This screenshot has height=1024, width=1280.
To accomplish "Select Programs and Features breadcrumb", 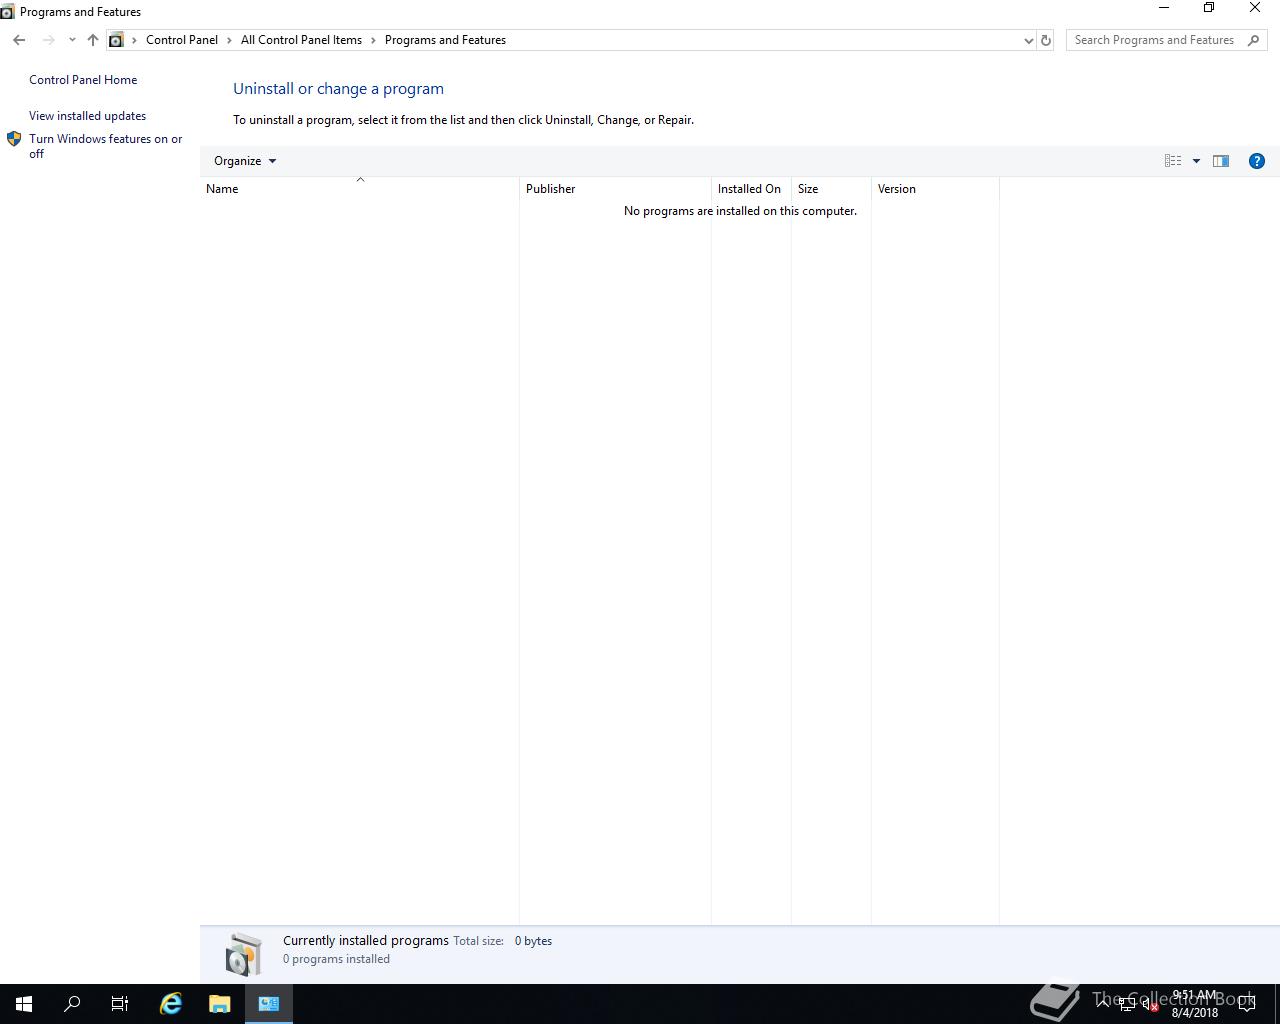I will click(x=445, y=40).
